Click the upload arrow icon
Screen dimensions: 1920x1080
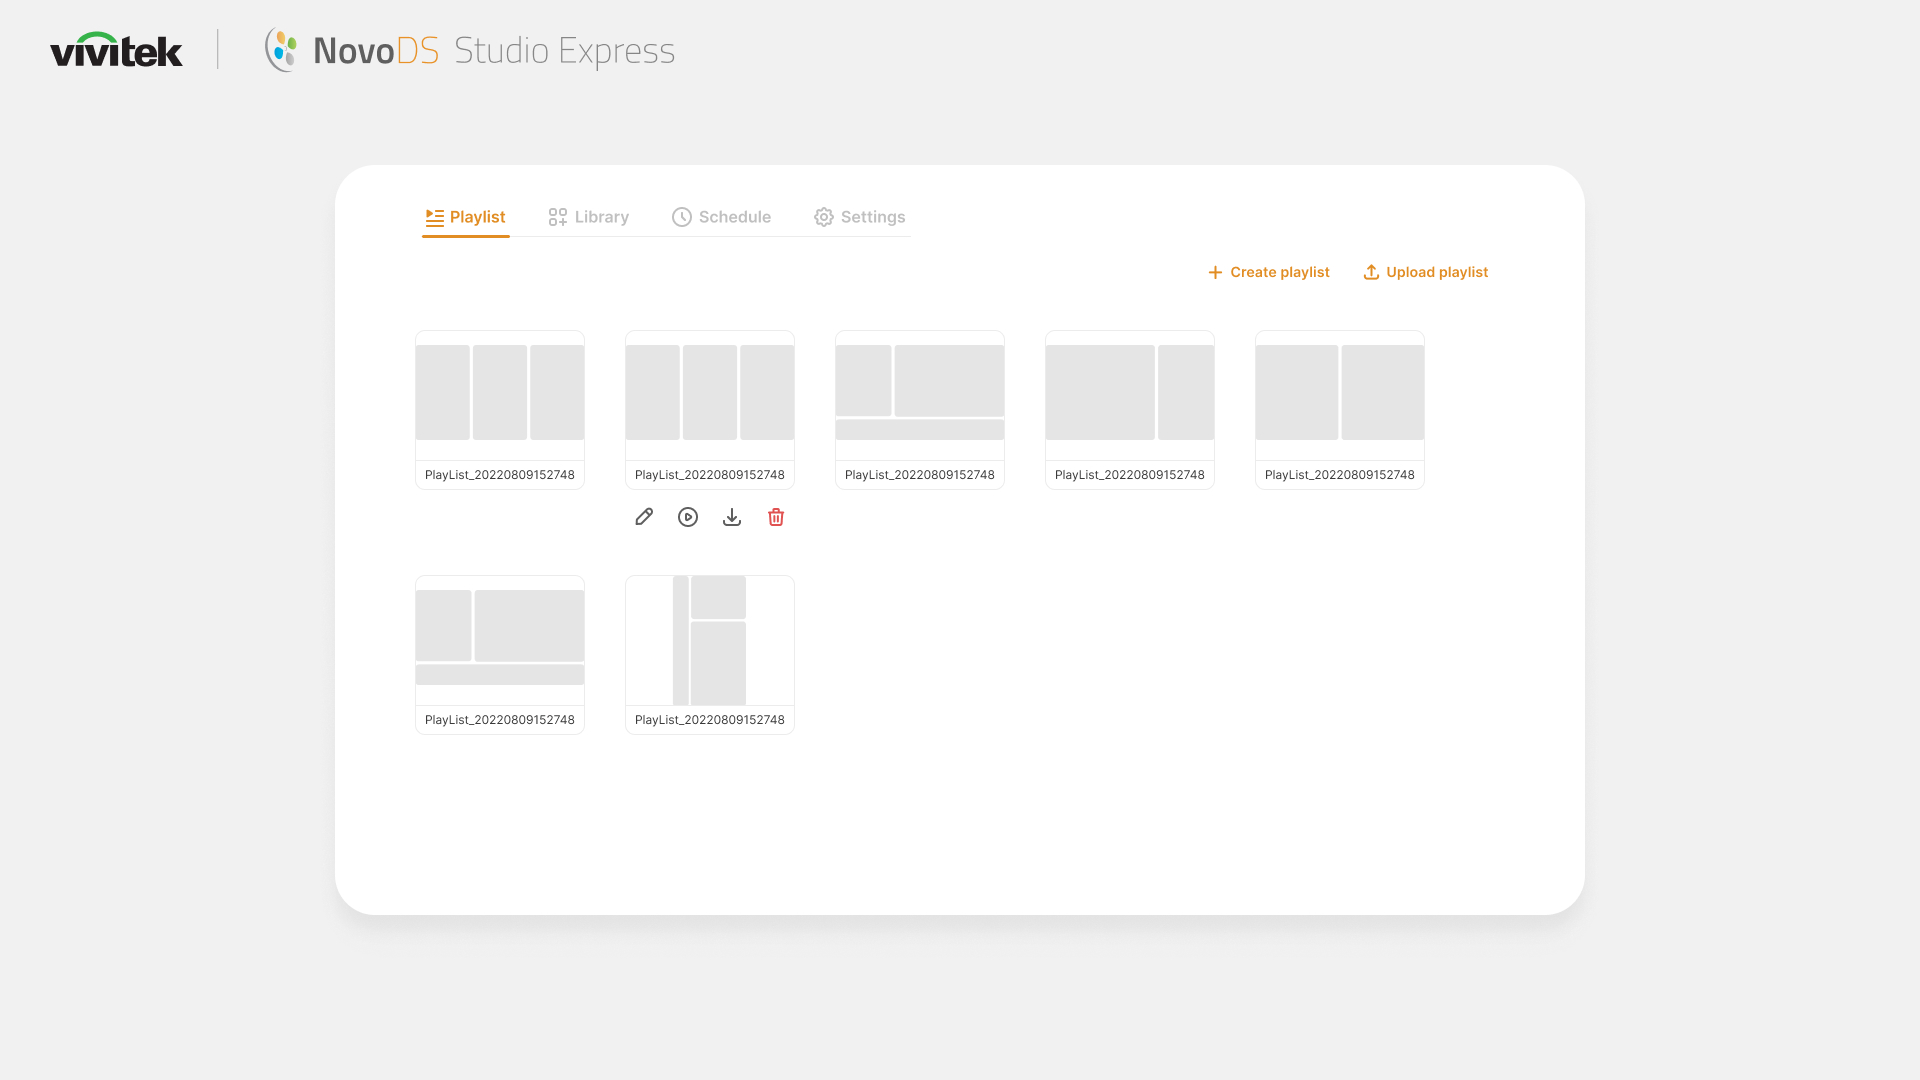[x=1371, y=272]
